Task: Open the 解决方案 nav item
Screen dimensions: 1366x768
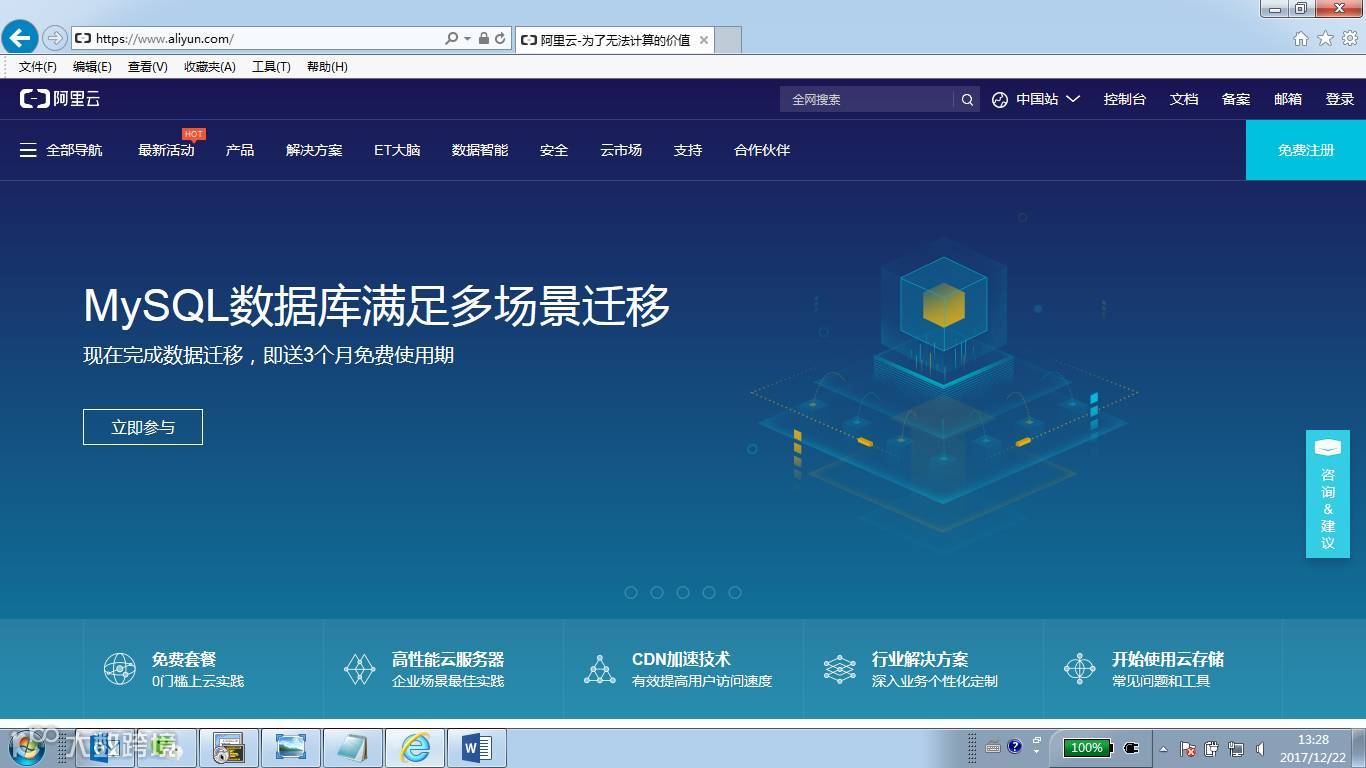Action: coord(314,150)
